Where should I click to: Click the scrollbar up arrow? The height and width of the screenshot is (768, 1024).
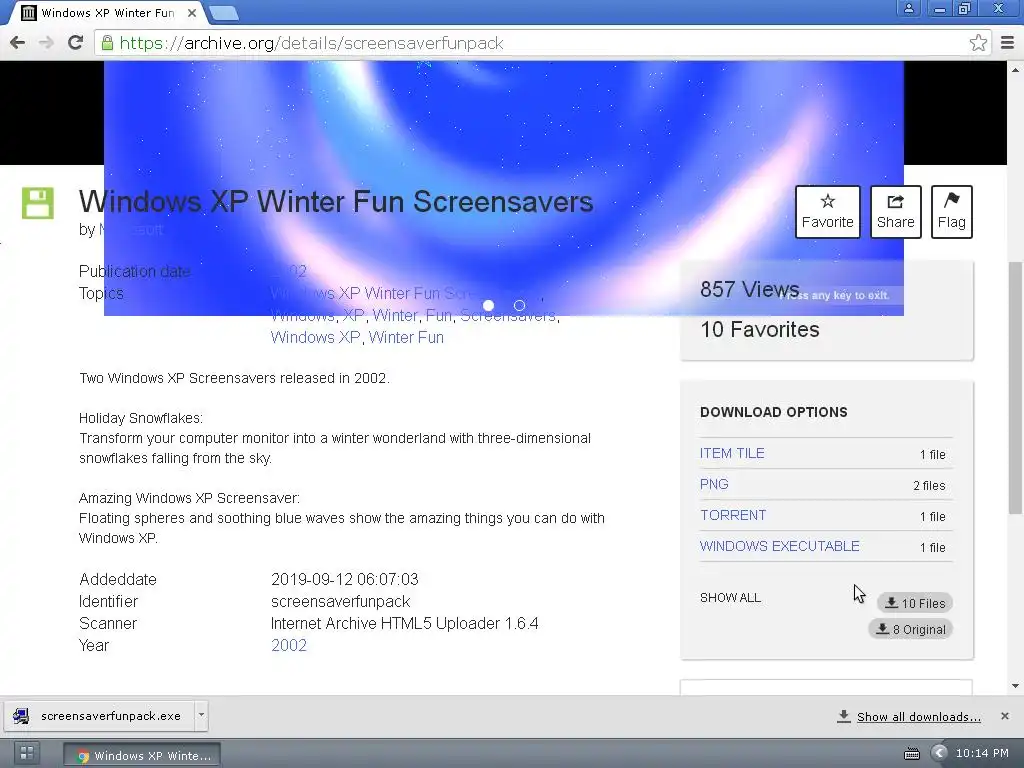click(1016, 69)
